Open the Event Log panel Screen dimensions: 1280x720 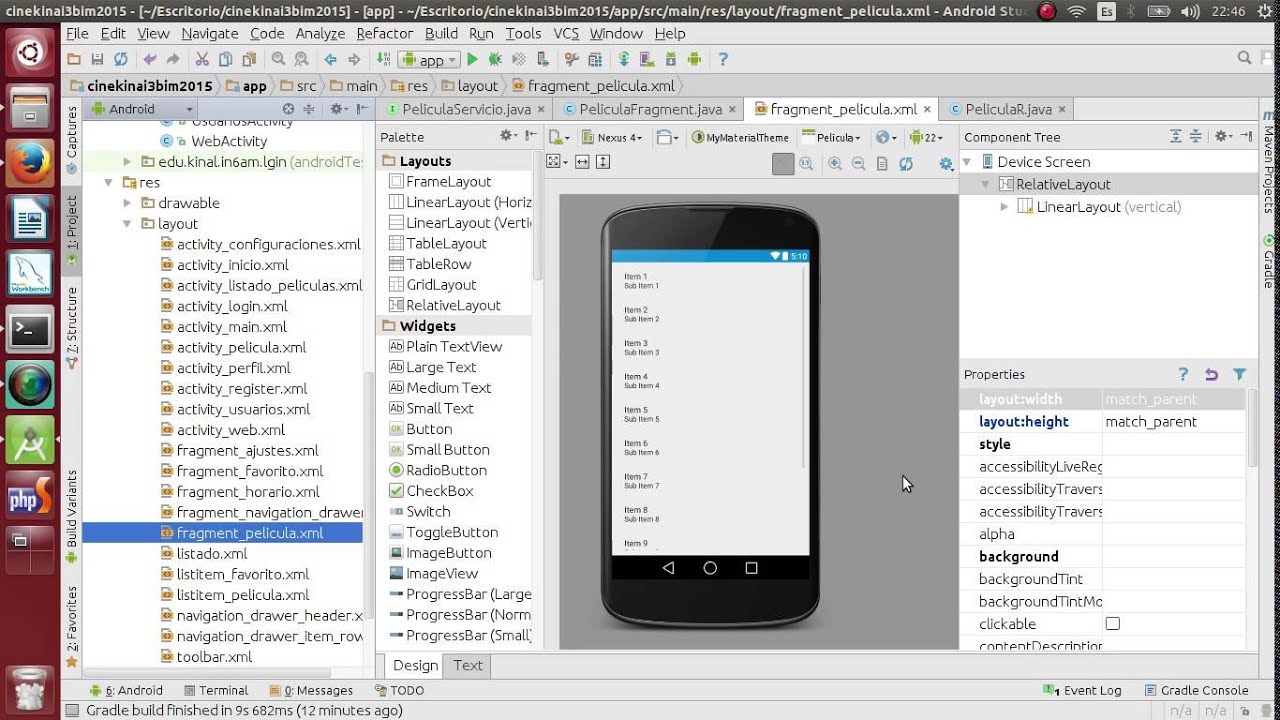click(1082, 690)
